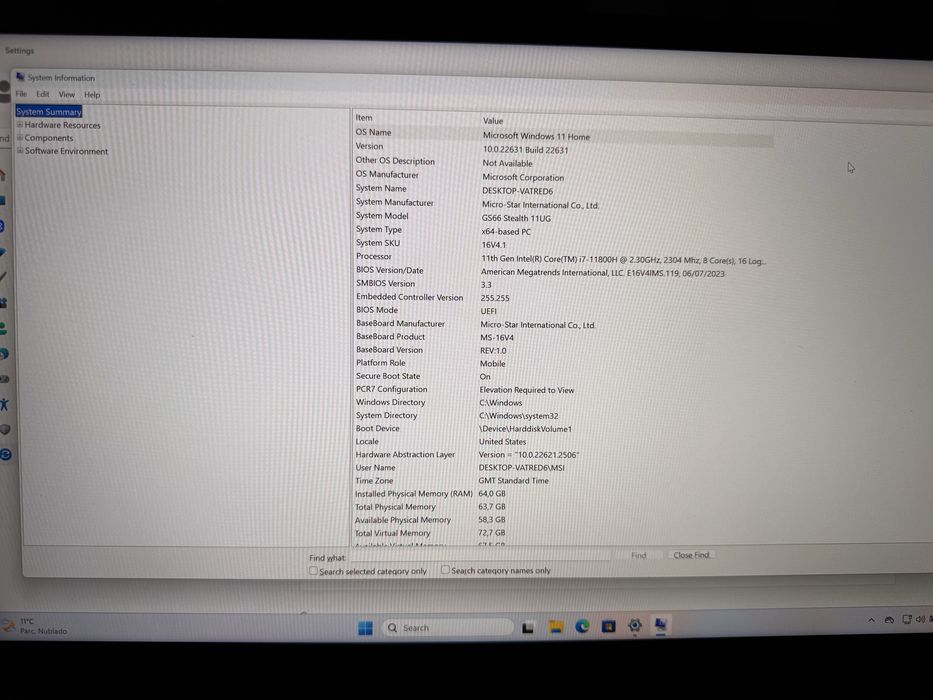Select the Embedded Controller Version row
933x700 pixels.
tap(563, 298)
